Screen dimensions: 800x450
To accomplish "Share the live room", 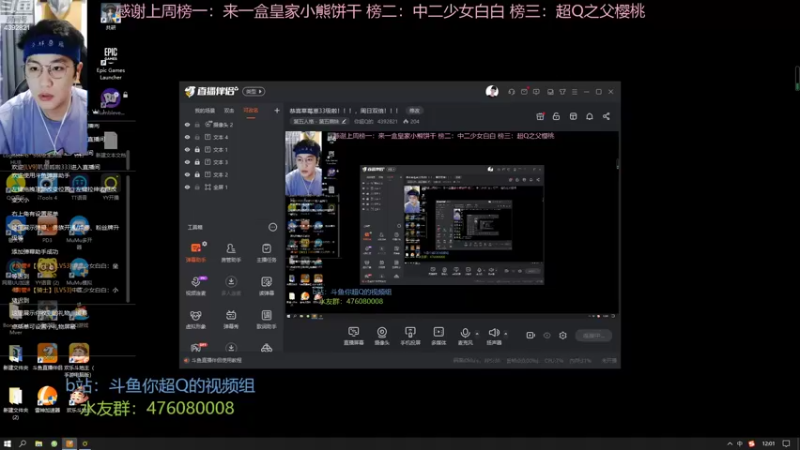I will click(x=606, y=116).
